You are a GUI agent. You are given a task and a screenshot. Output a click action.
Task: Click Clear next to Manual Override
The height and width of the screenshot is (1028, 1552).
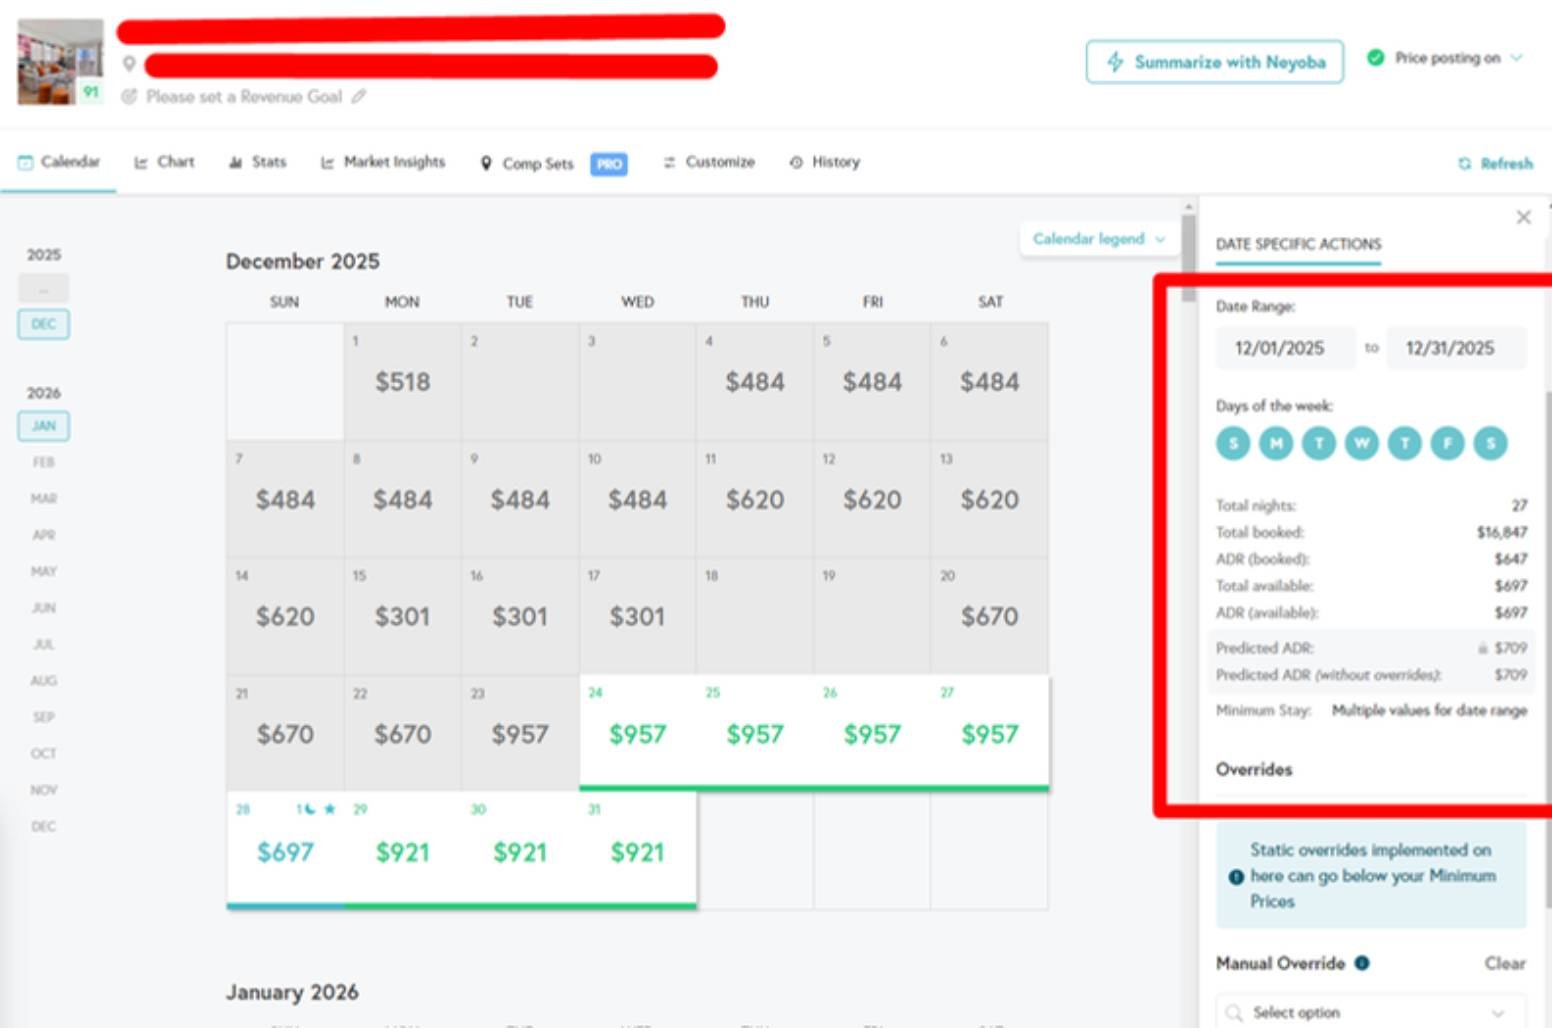click(x=1504, y=963)
